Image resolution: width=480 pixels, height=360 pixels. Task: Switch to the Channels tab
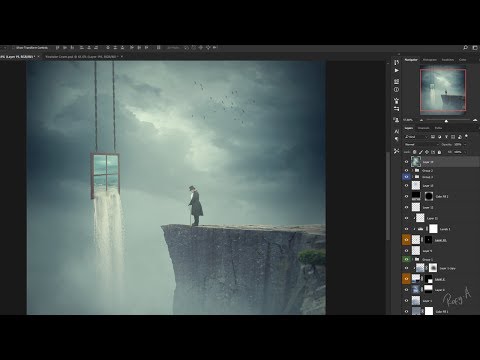(424, 128)
